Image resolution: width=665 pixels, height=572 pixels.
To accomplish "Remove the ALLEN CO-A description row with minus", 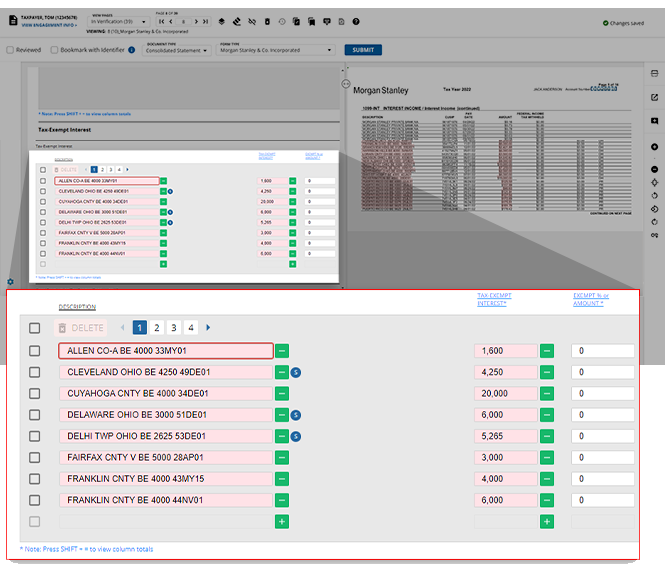I will [282, 351].
